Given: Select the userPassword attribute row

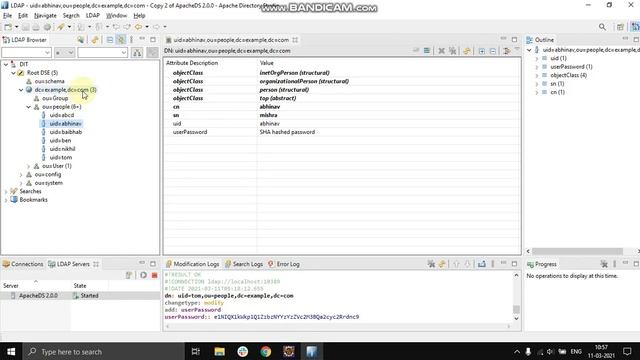Looking at the screenshot, I should 342,132.
